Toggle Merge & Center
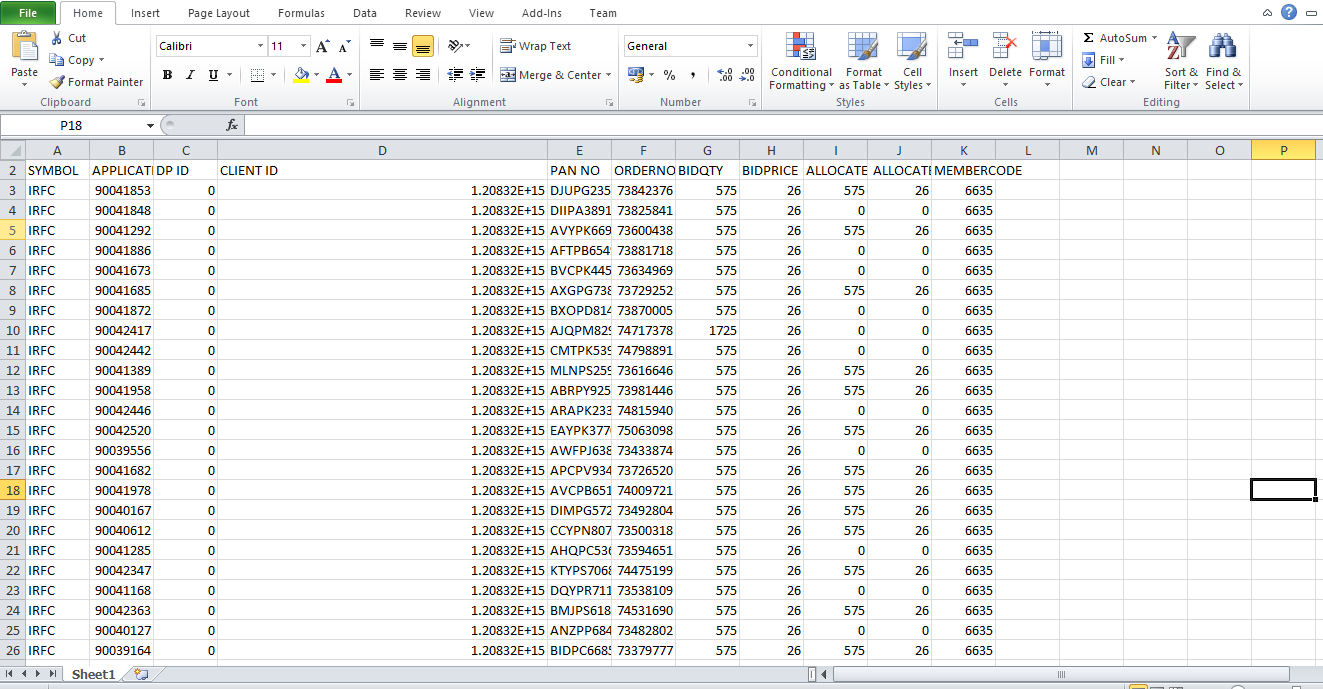Screen dimensions: 1323x689 pos(550,75)
